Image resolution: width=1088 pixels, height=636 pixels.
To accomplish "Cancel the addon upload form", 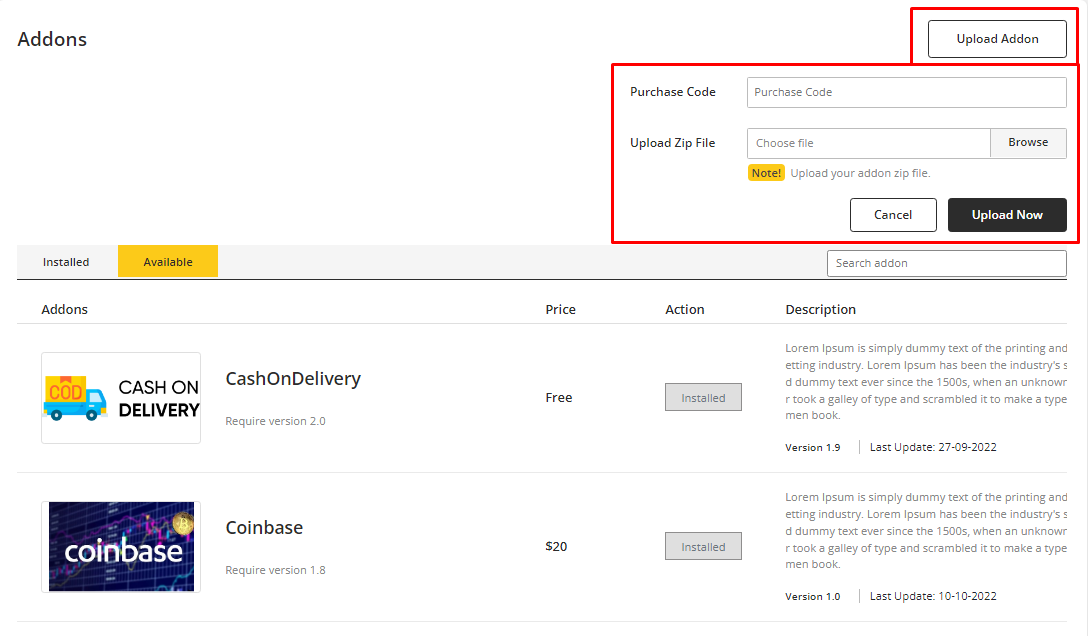I will 892,215.
